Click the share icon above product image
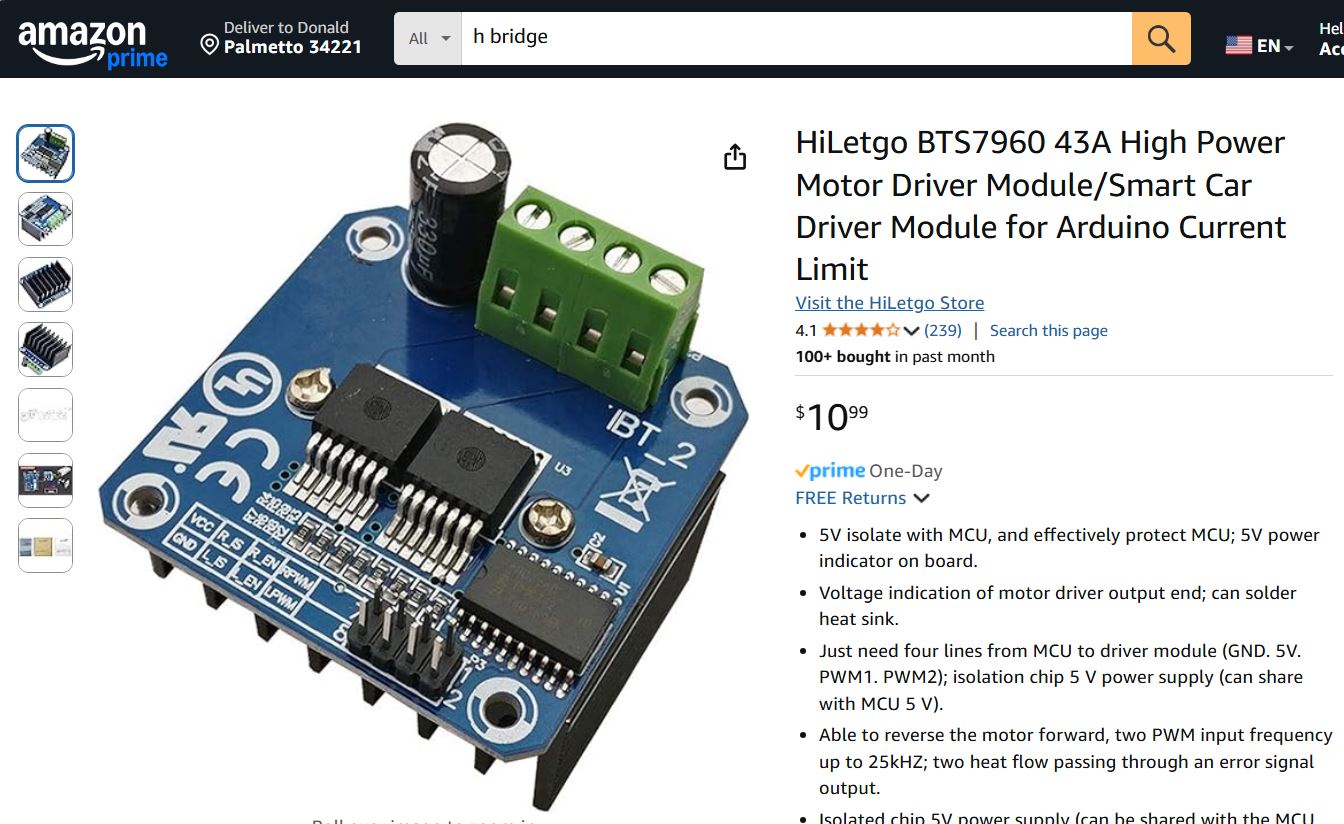Viewport: 1344px width, 824px height. coord(735,157)
